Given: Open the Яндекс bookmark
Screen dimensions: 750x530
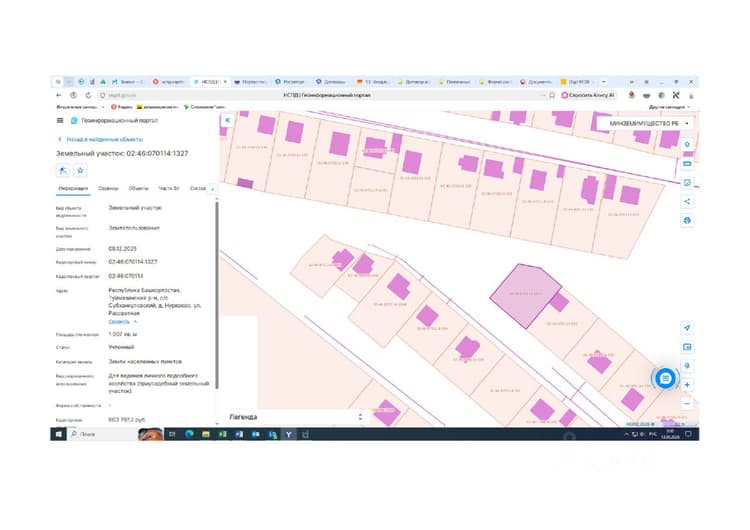Looking at the screenshot, I should click(x=121, y=107).
